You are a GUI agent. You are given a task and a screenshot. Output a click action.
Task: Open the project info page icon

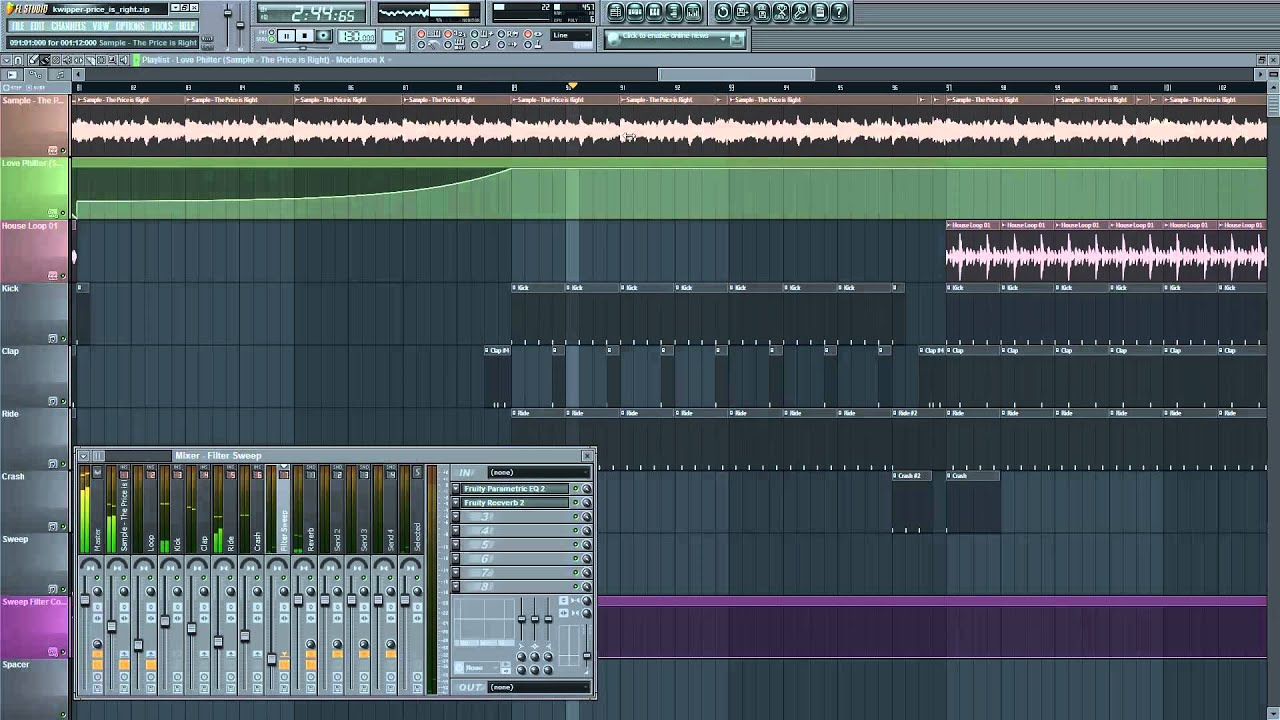(819, 12)
